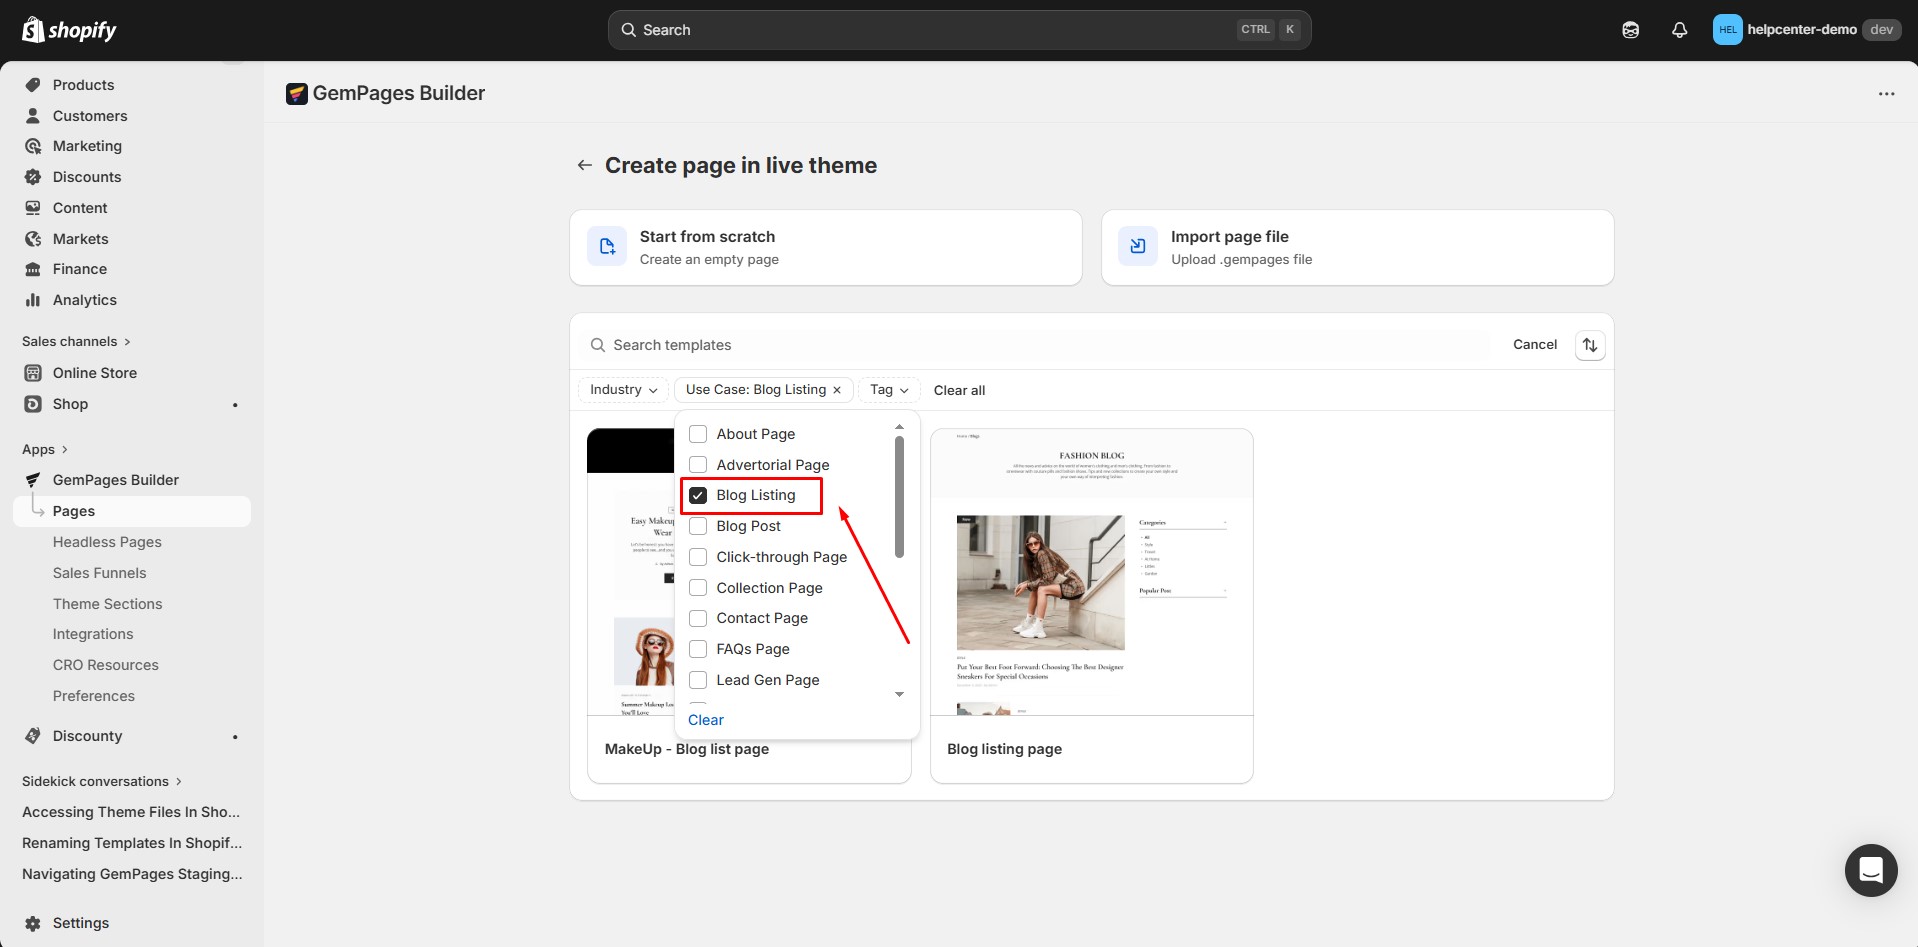Image resolution: width=1918 pixels, height=947 pixels.
Task: Go to Theme Sections in sidebar
Action: pos(107,604)
